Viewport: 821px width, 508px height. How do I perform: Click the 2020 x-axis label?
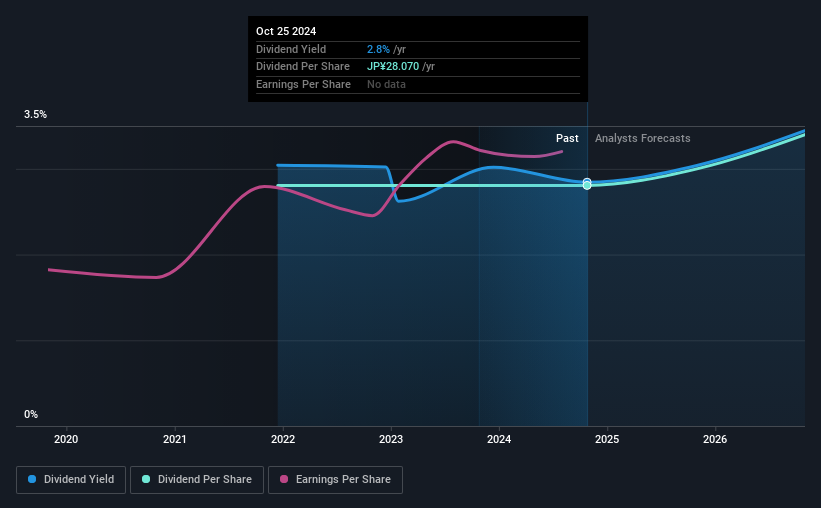66,439
